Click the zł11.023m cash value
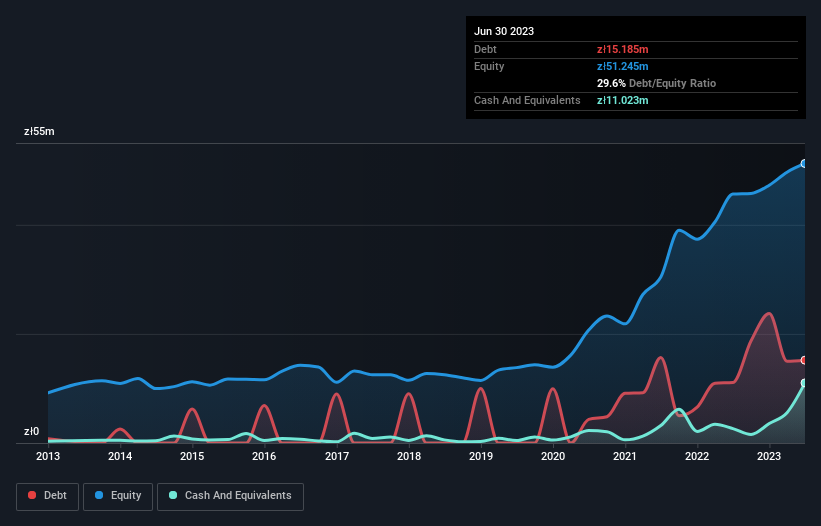 [623, 100]
